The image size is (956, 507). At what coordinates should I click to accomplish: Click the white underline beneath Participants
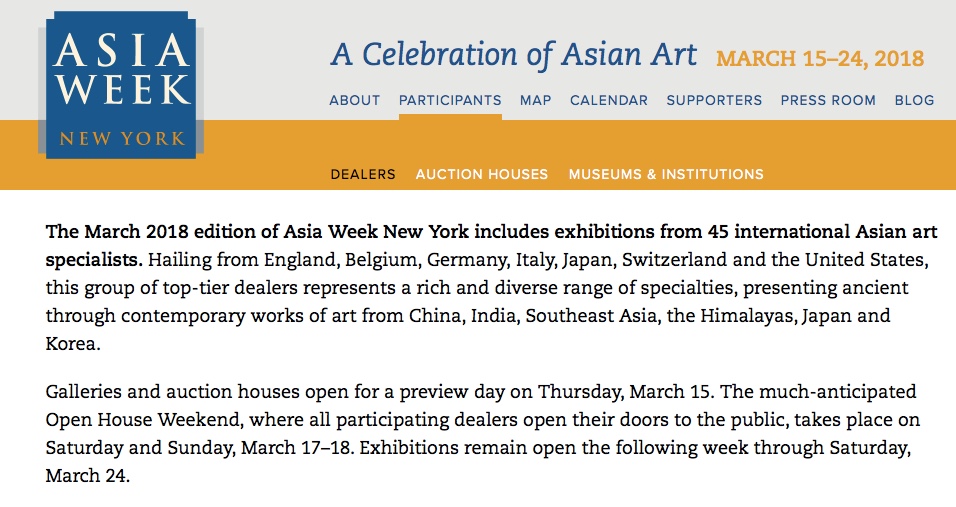451,117
